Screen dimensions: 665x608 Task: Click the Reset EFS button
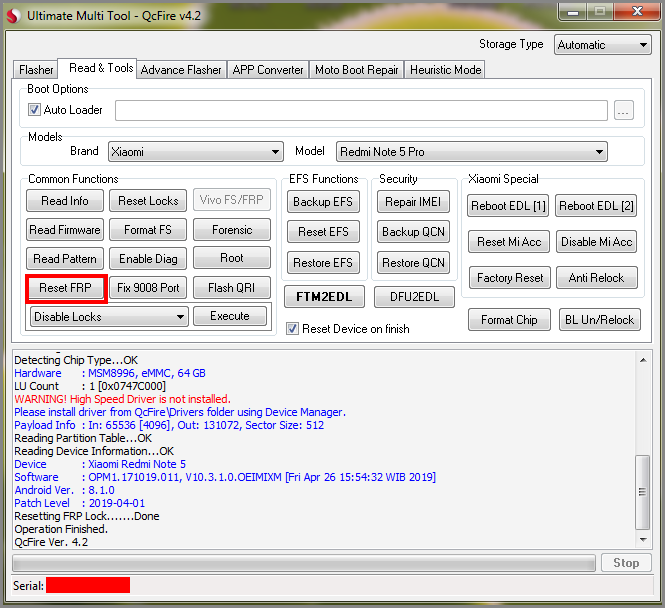[323, 232]
